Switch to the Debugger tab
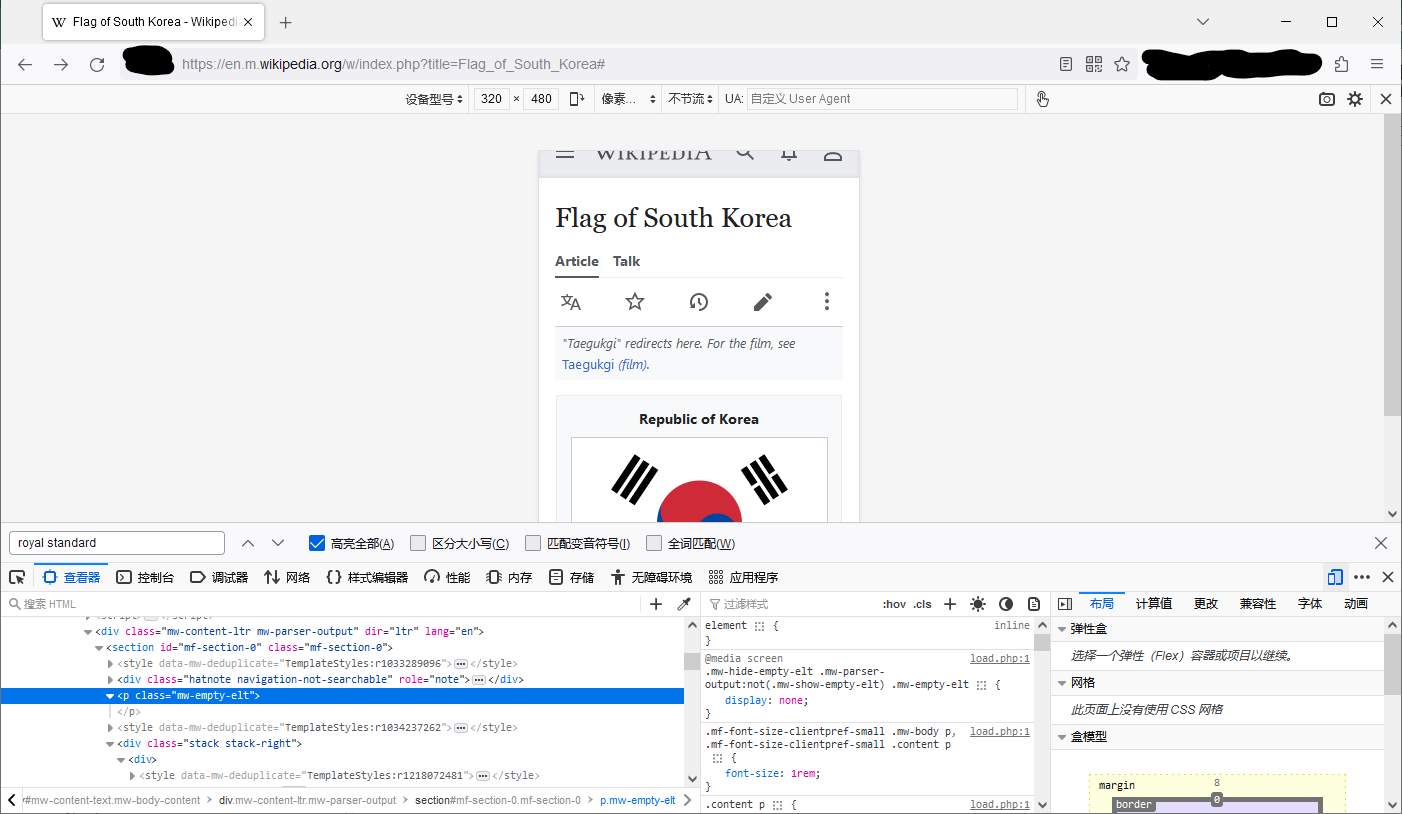This screenshot has width=1402, height=814. tap(219, 577)
